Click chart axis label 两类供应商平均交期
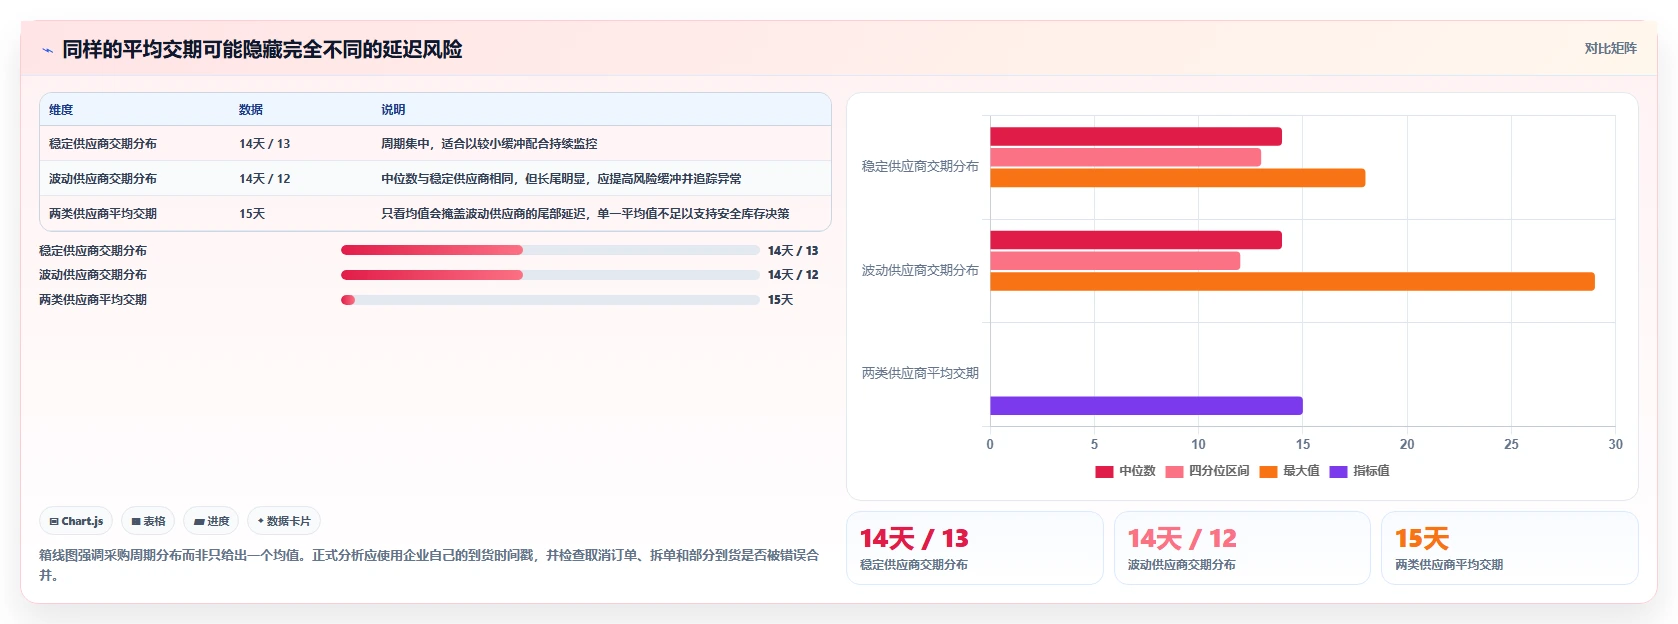 [920, 374]
